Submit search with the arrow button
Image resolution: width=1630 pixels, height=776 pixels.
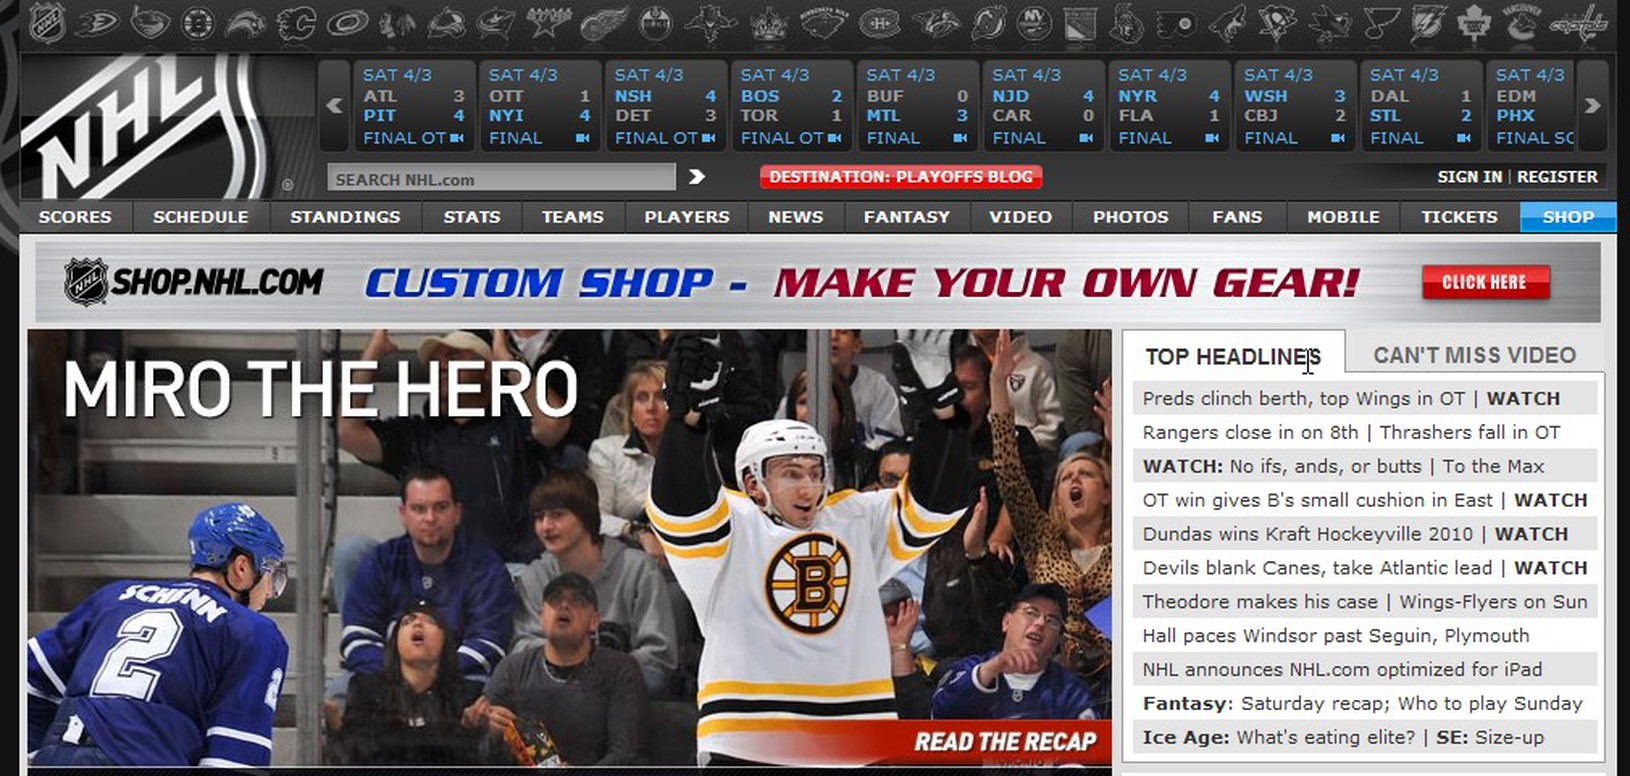coord(697,177)
